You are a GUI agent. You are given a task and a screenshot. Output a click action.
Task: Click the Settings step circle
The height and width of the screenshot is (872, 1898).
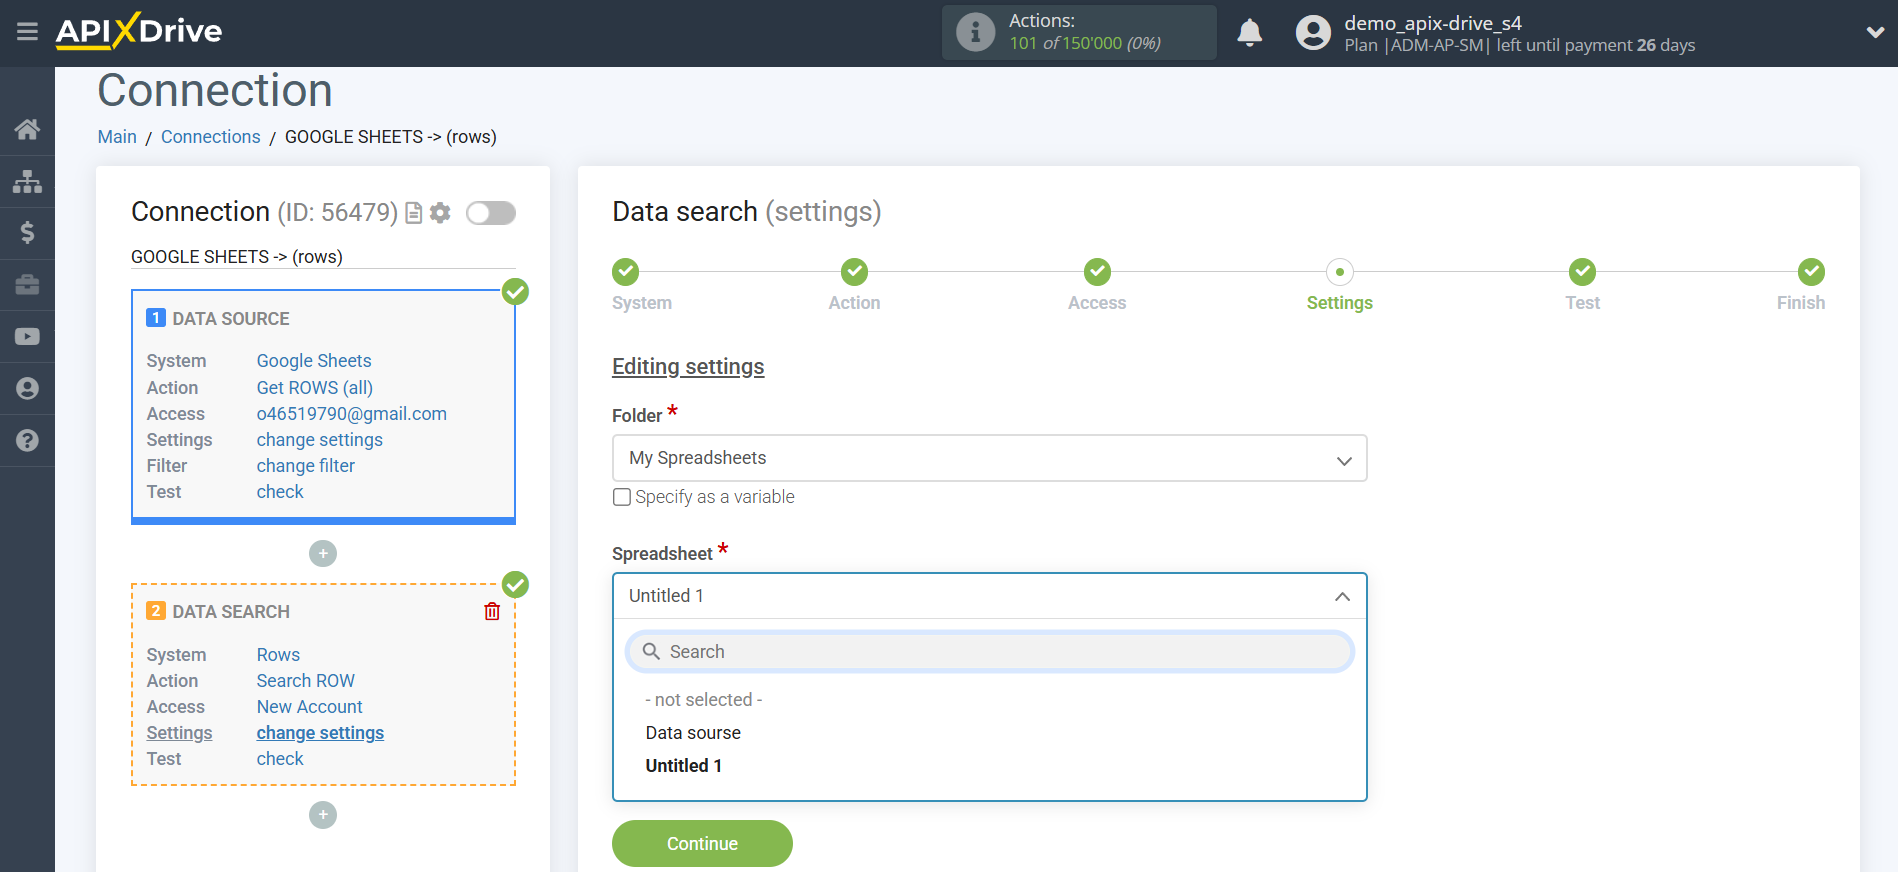click(x=1340, y=271)
